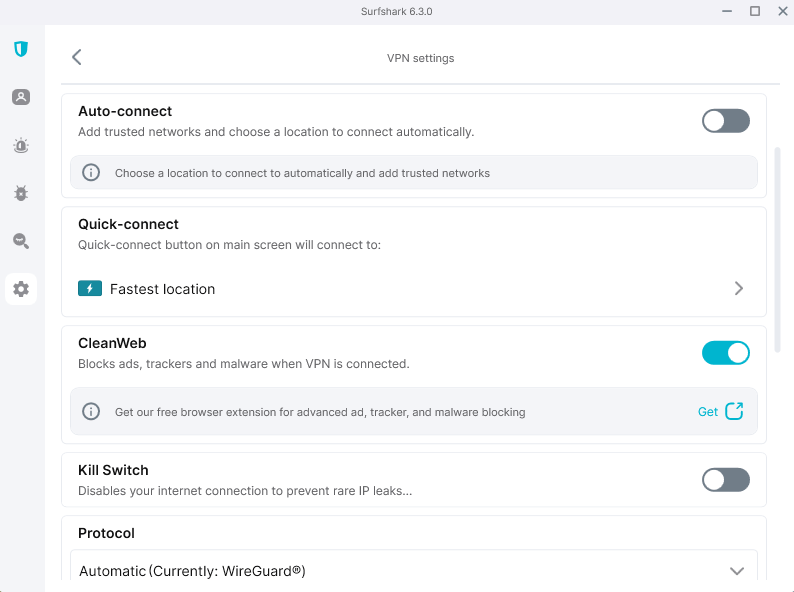794x592 pixels.
Task: Click 'Add trusted networks' description text
Action: 276,132
